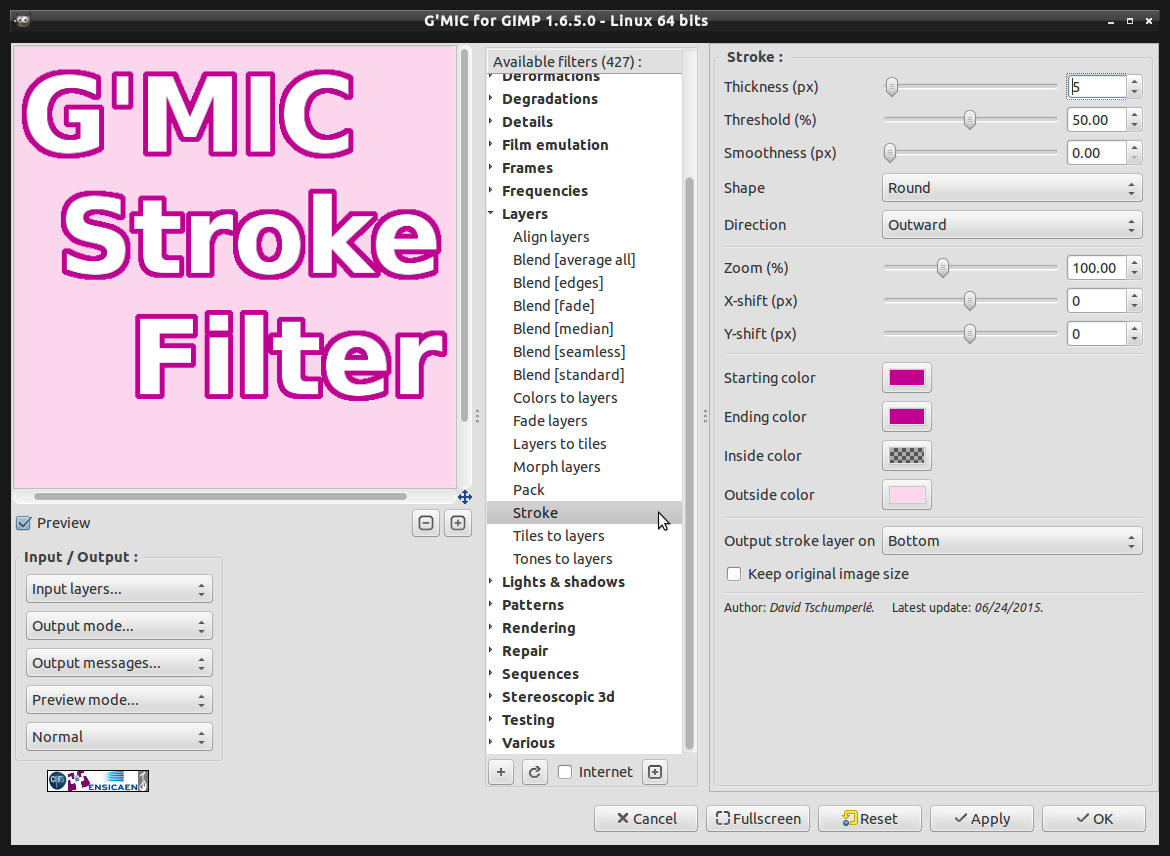Zoom in the preview with the plus icon
The height and width of the screenshot is (856, 1170).
click(458, 523)
